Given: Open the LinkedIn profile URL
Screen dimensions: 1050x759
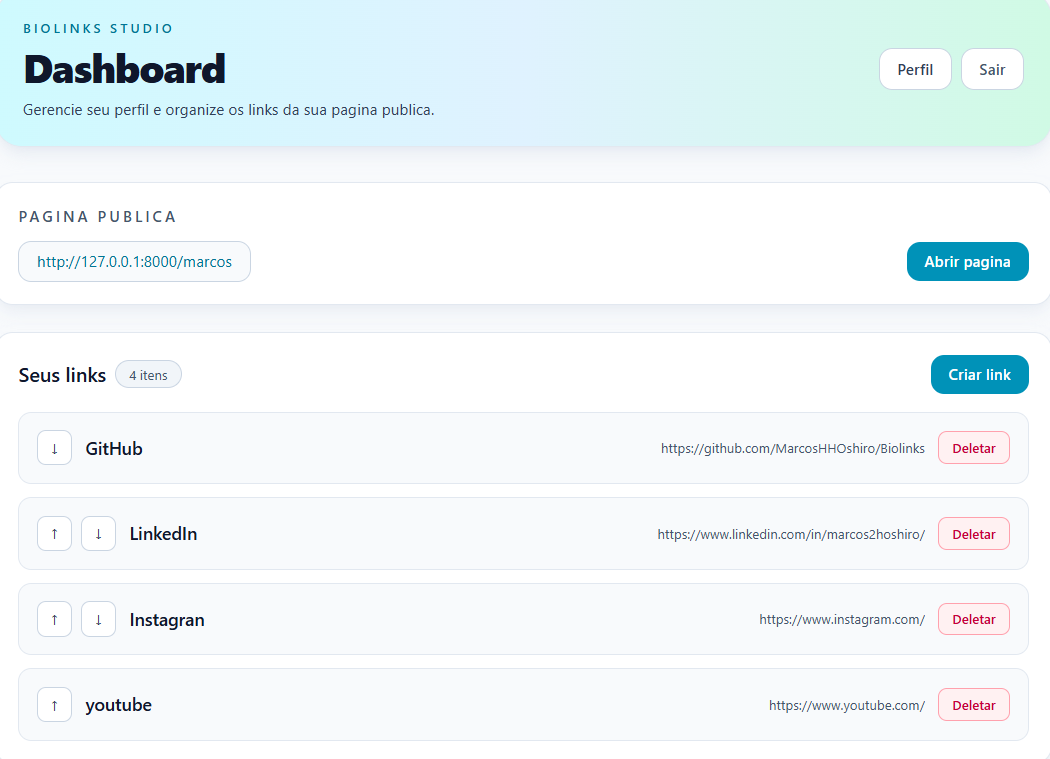Looking at the screenshot, I should 790,535.
